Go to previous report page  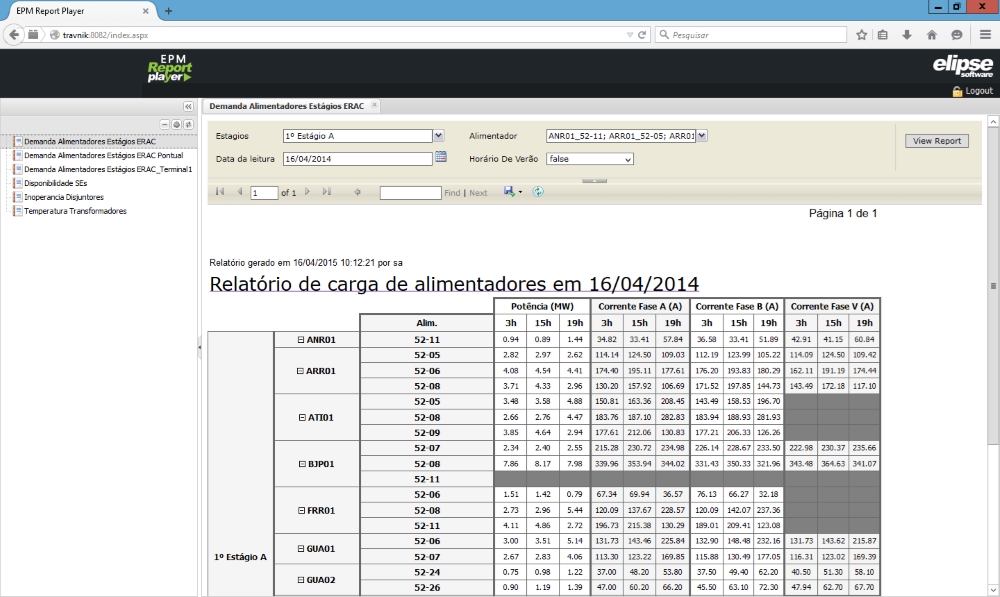point(240,192)
